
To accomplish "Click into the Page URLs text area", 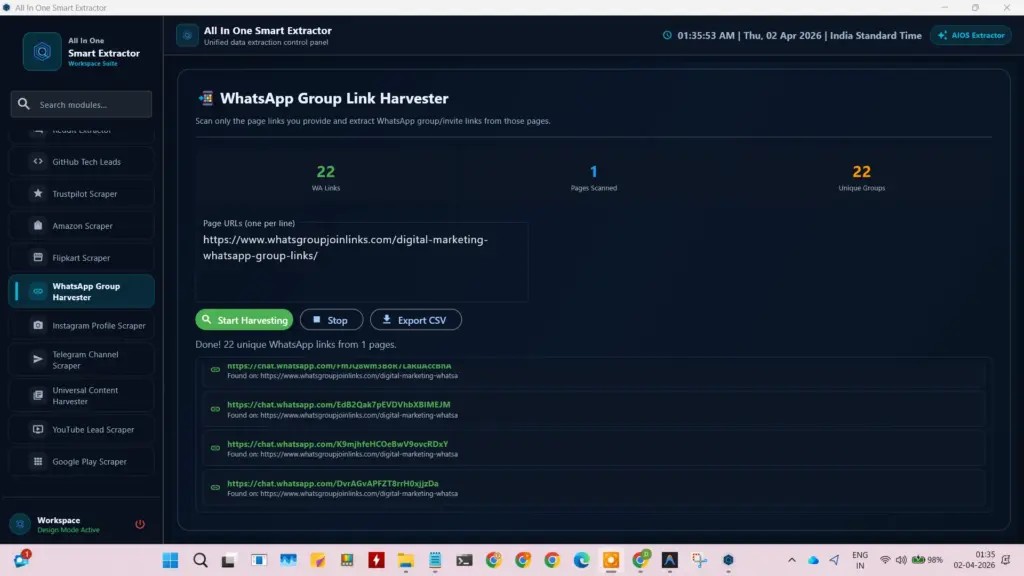I will 362,263.
